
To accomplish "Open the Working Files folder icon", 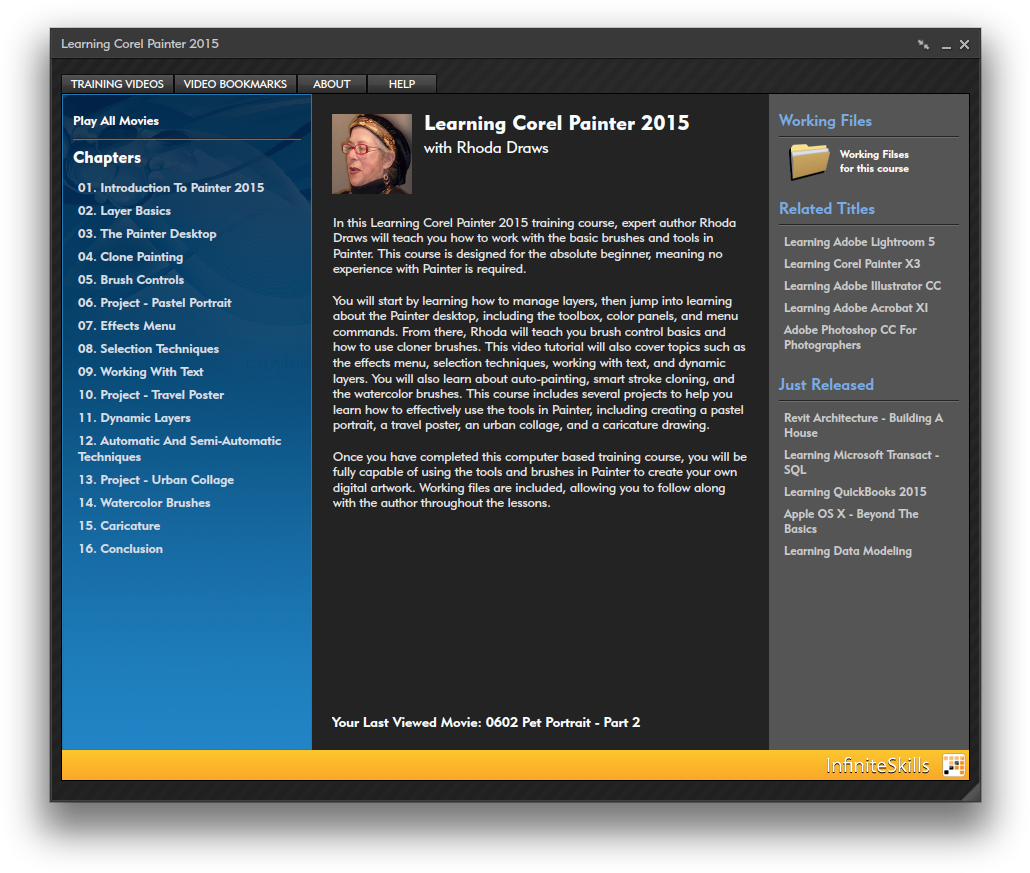I will pos(809,161).
